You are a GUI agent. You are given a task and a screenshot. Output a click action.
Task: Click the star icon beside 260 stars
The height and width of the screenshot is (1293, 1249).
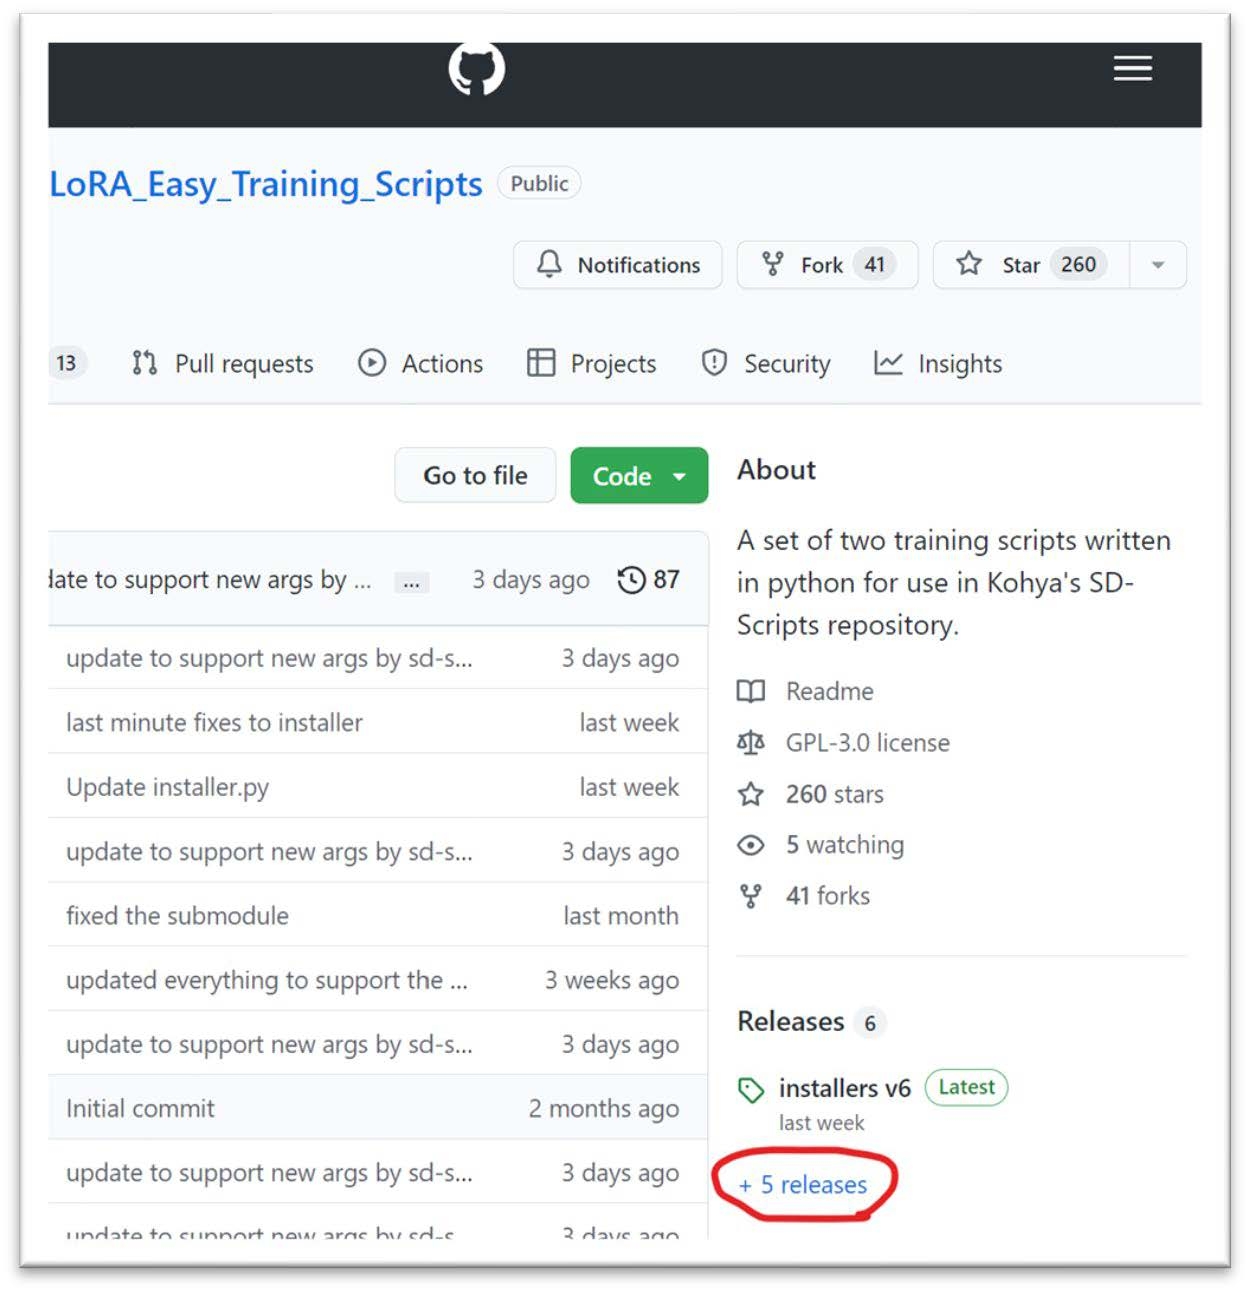751,794
